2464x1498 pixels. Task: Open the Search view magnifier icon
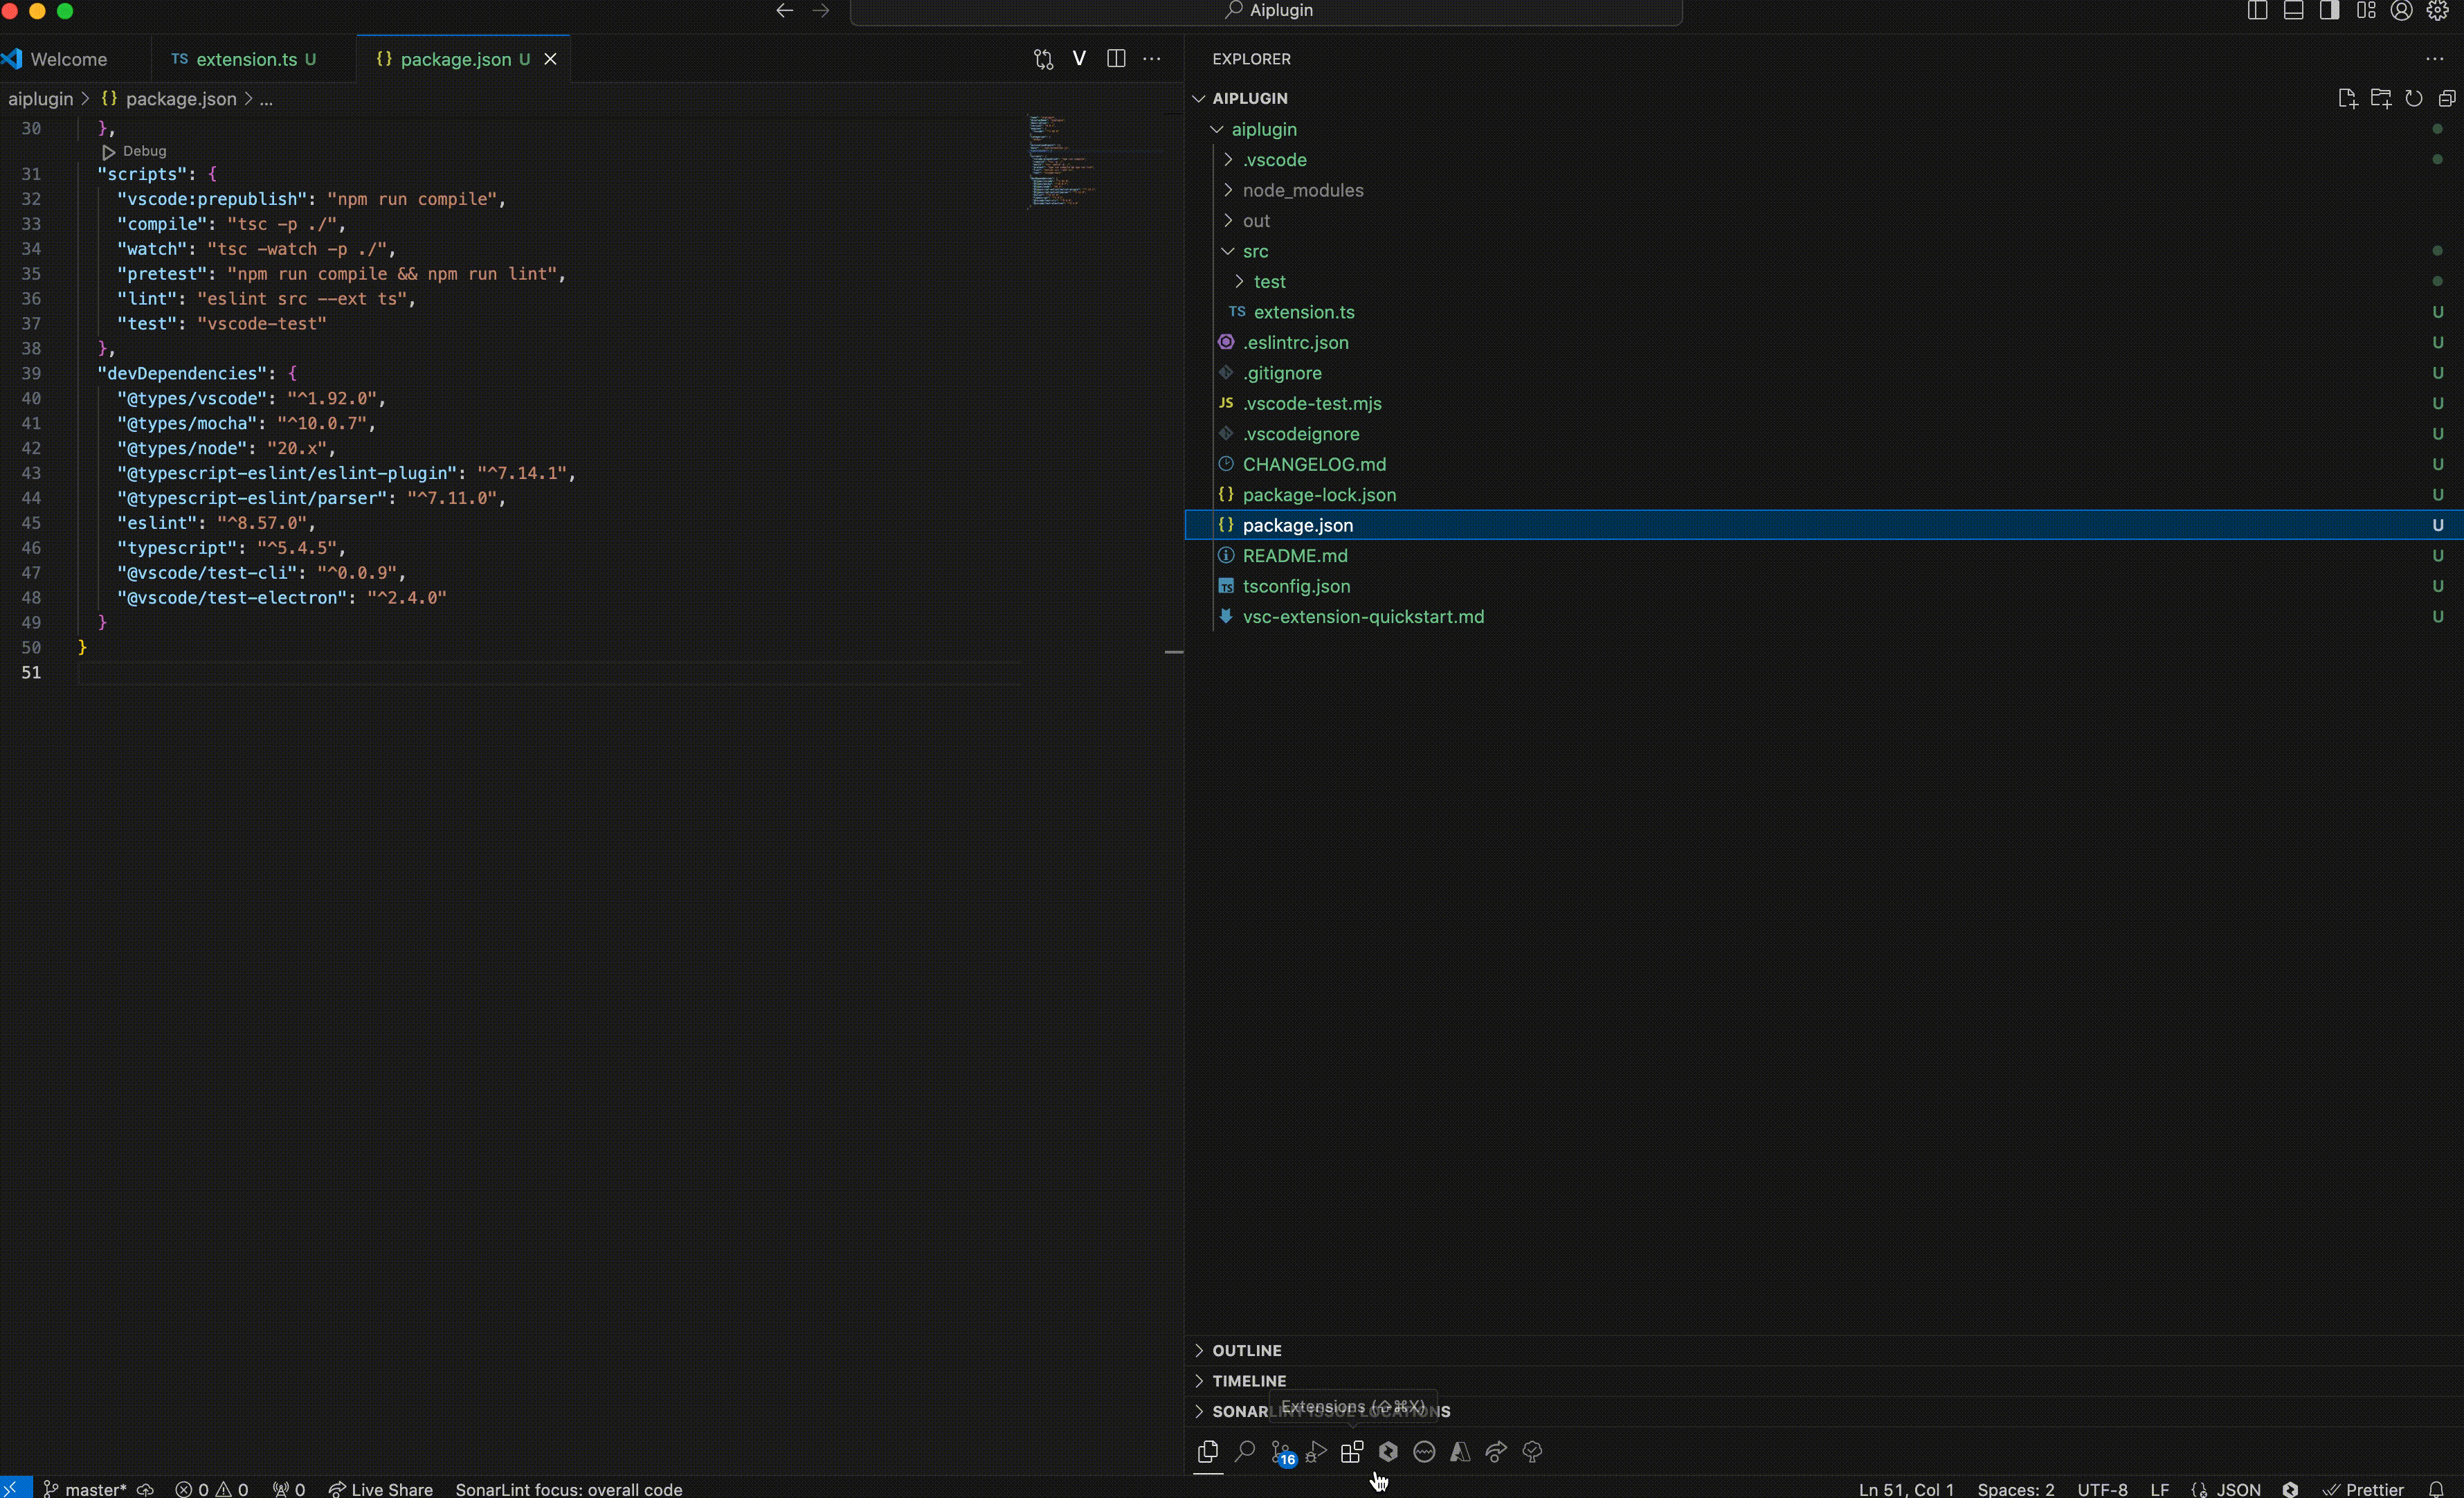click(x=1245, y=1451)
